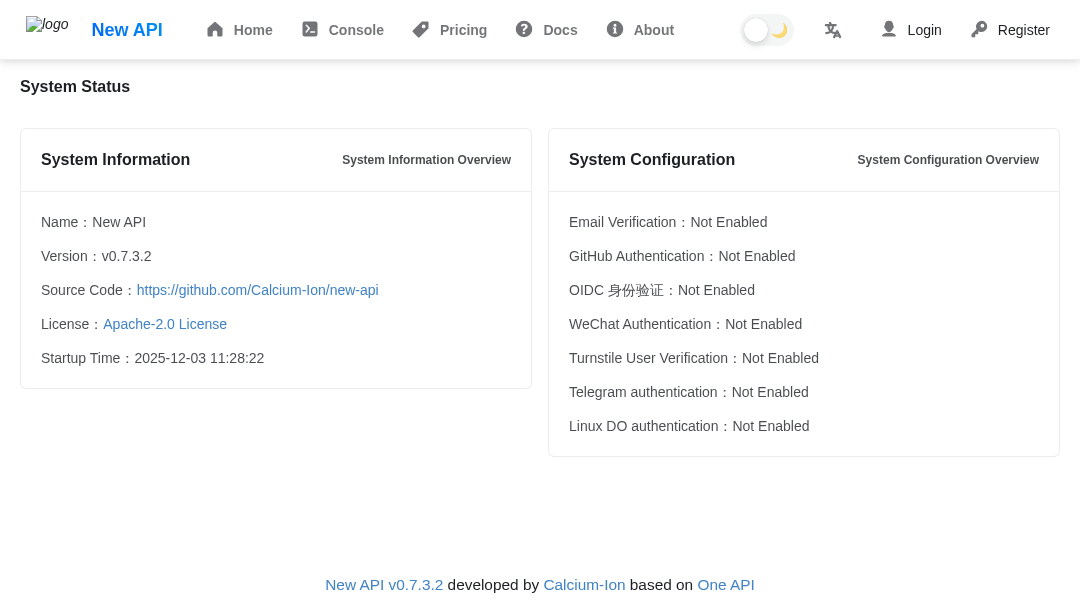
Task: Click the New API v0.7.3.2 footer link
Action: pyautogui.click(x=384, y=584)
